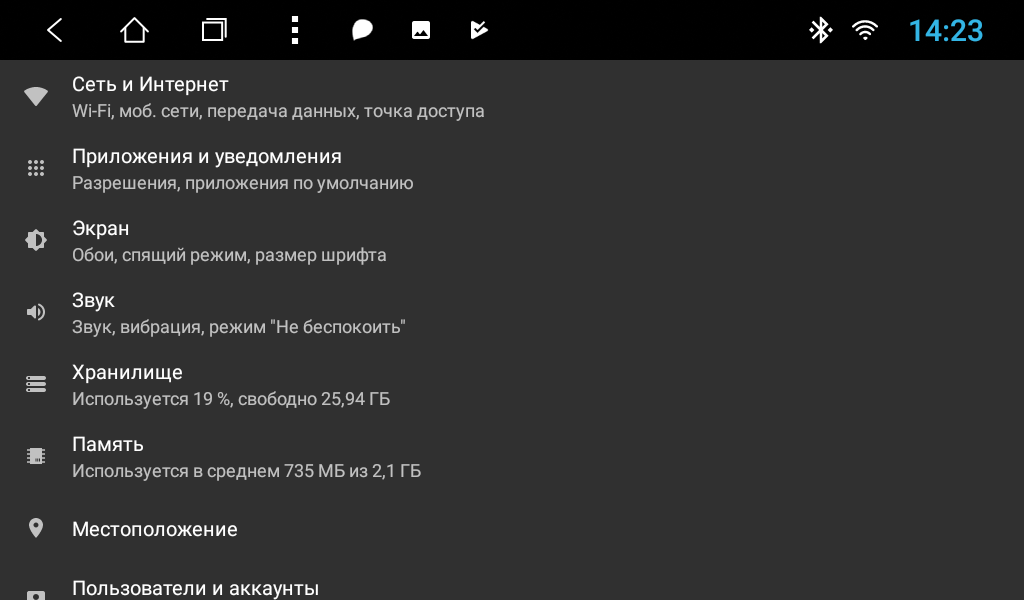Open Местоположение location settings
The height and width of the screenshot is (600, 1024).
pos(512,528)
